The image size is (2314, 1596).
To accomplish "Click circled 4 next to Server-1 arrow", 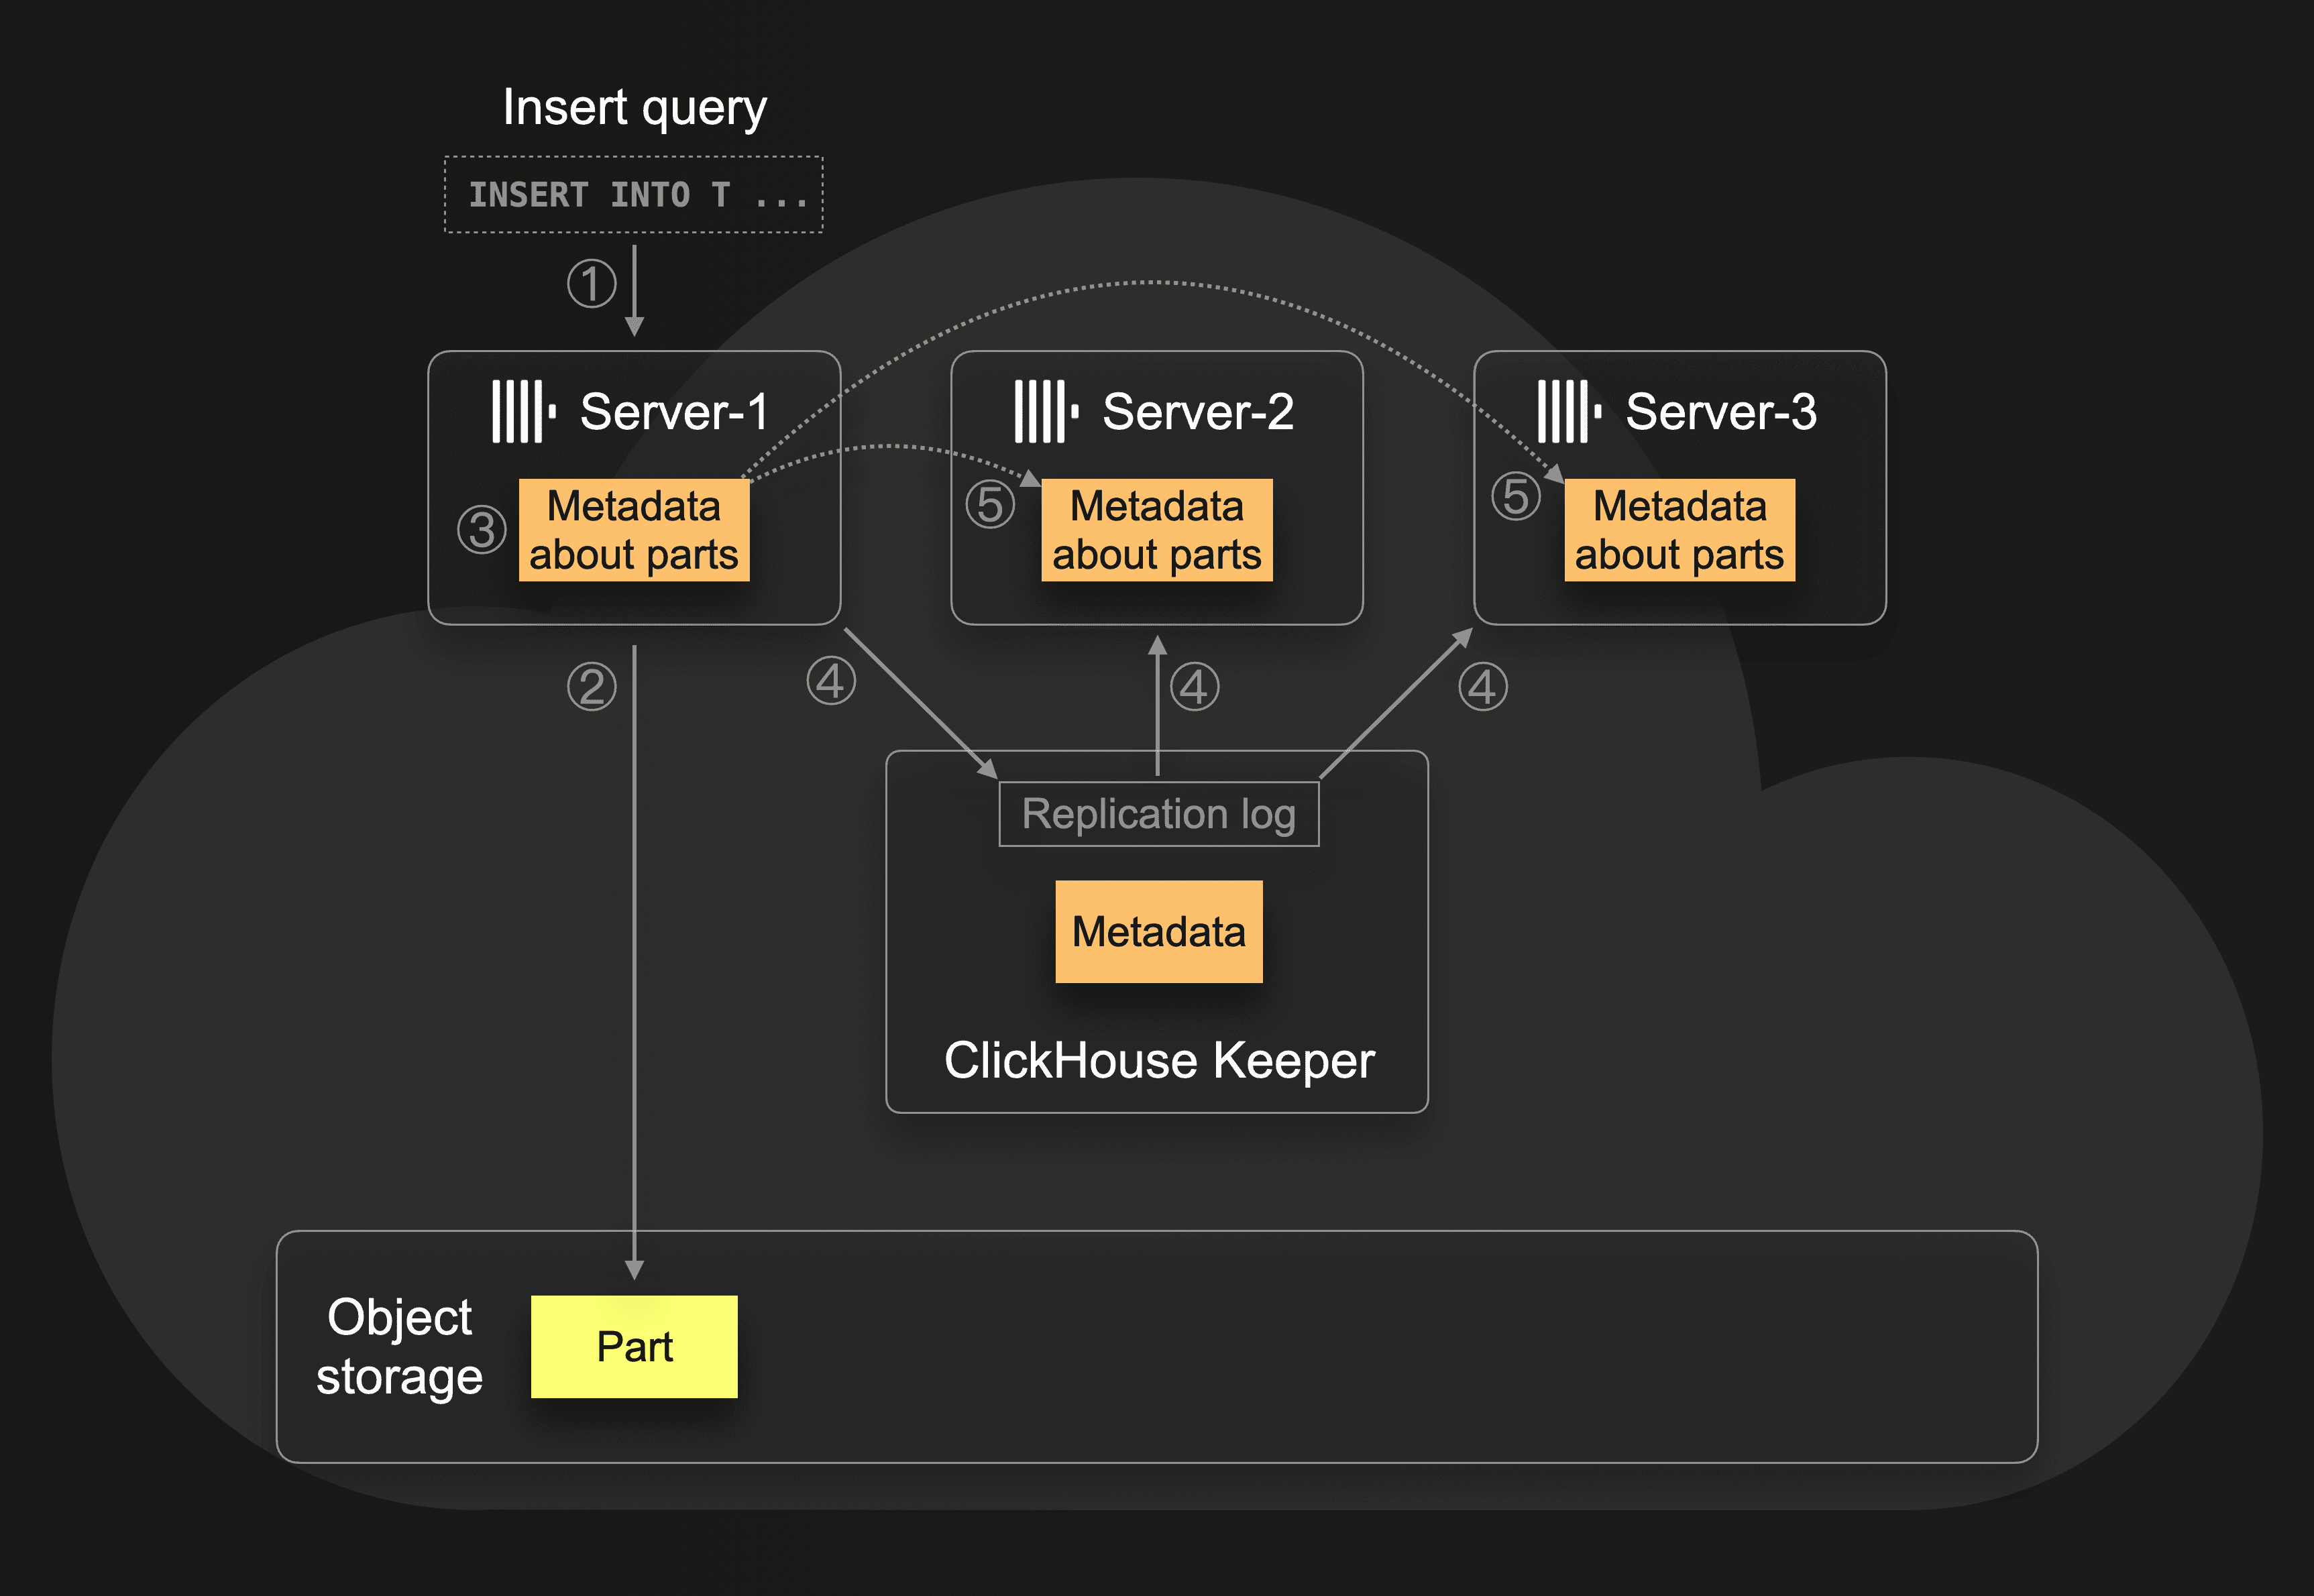I will 831,681.
